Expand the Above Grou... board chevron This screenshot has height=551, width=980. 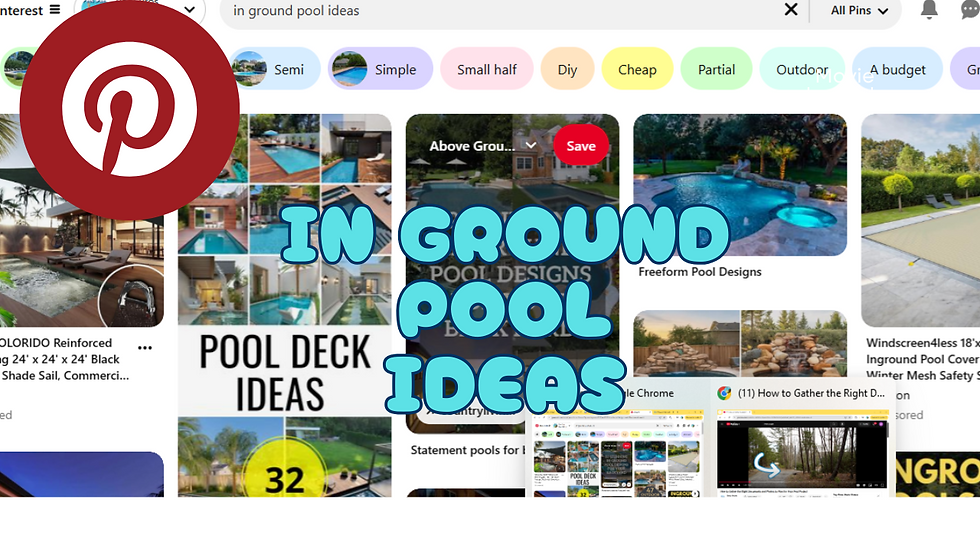pyautogui.click(x=531, y=146)
